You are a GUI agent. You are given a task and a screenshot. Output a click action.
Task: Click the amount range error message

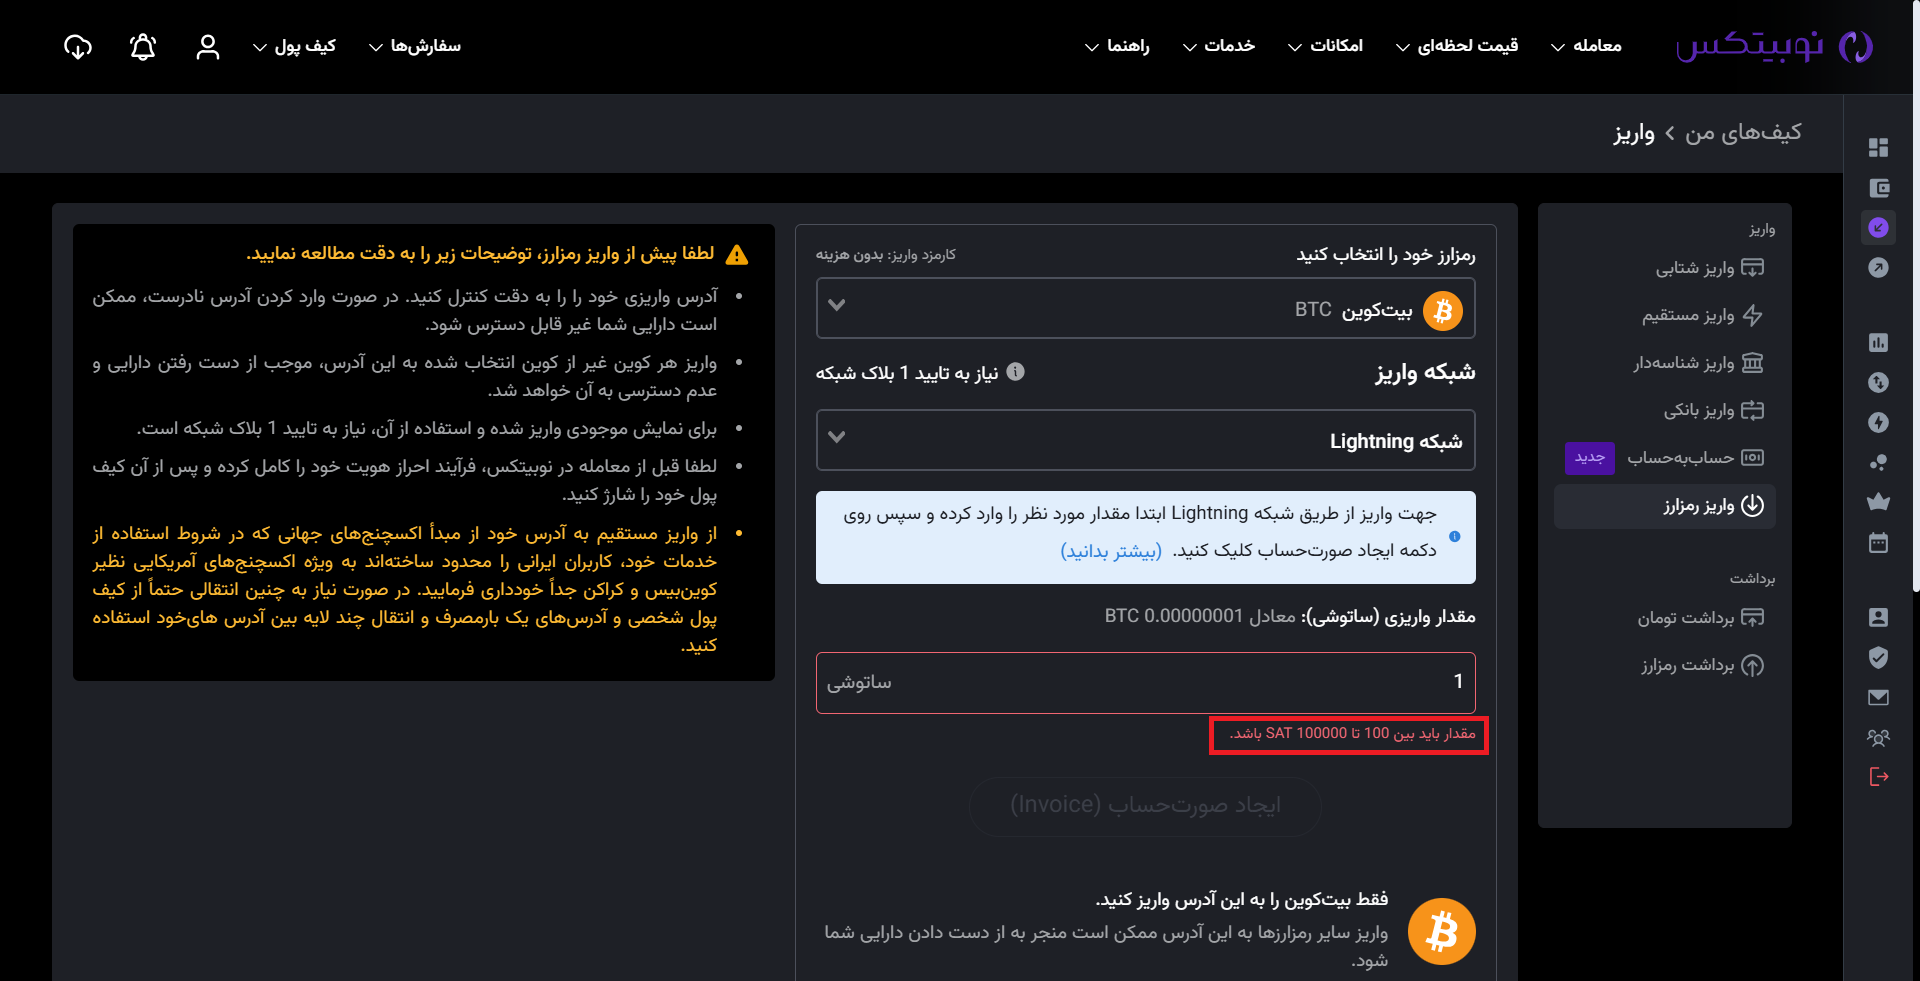1352,734
